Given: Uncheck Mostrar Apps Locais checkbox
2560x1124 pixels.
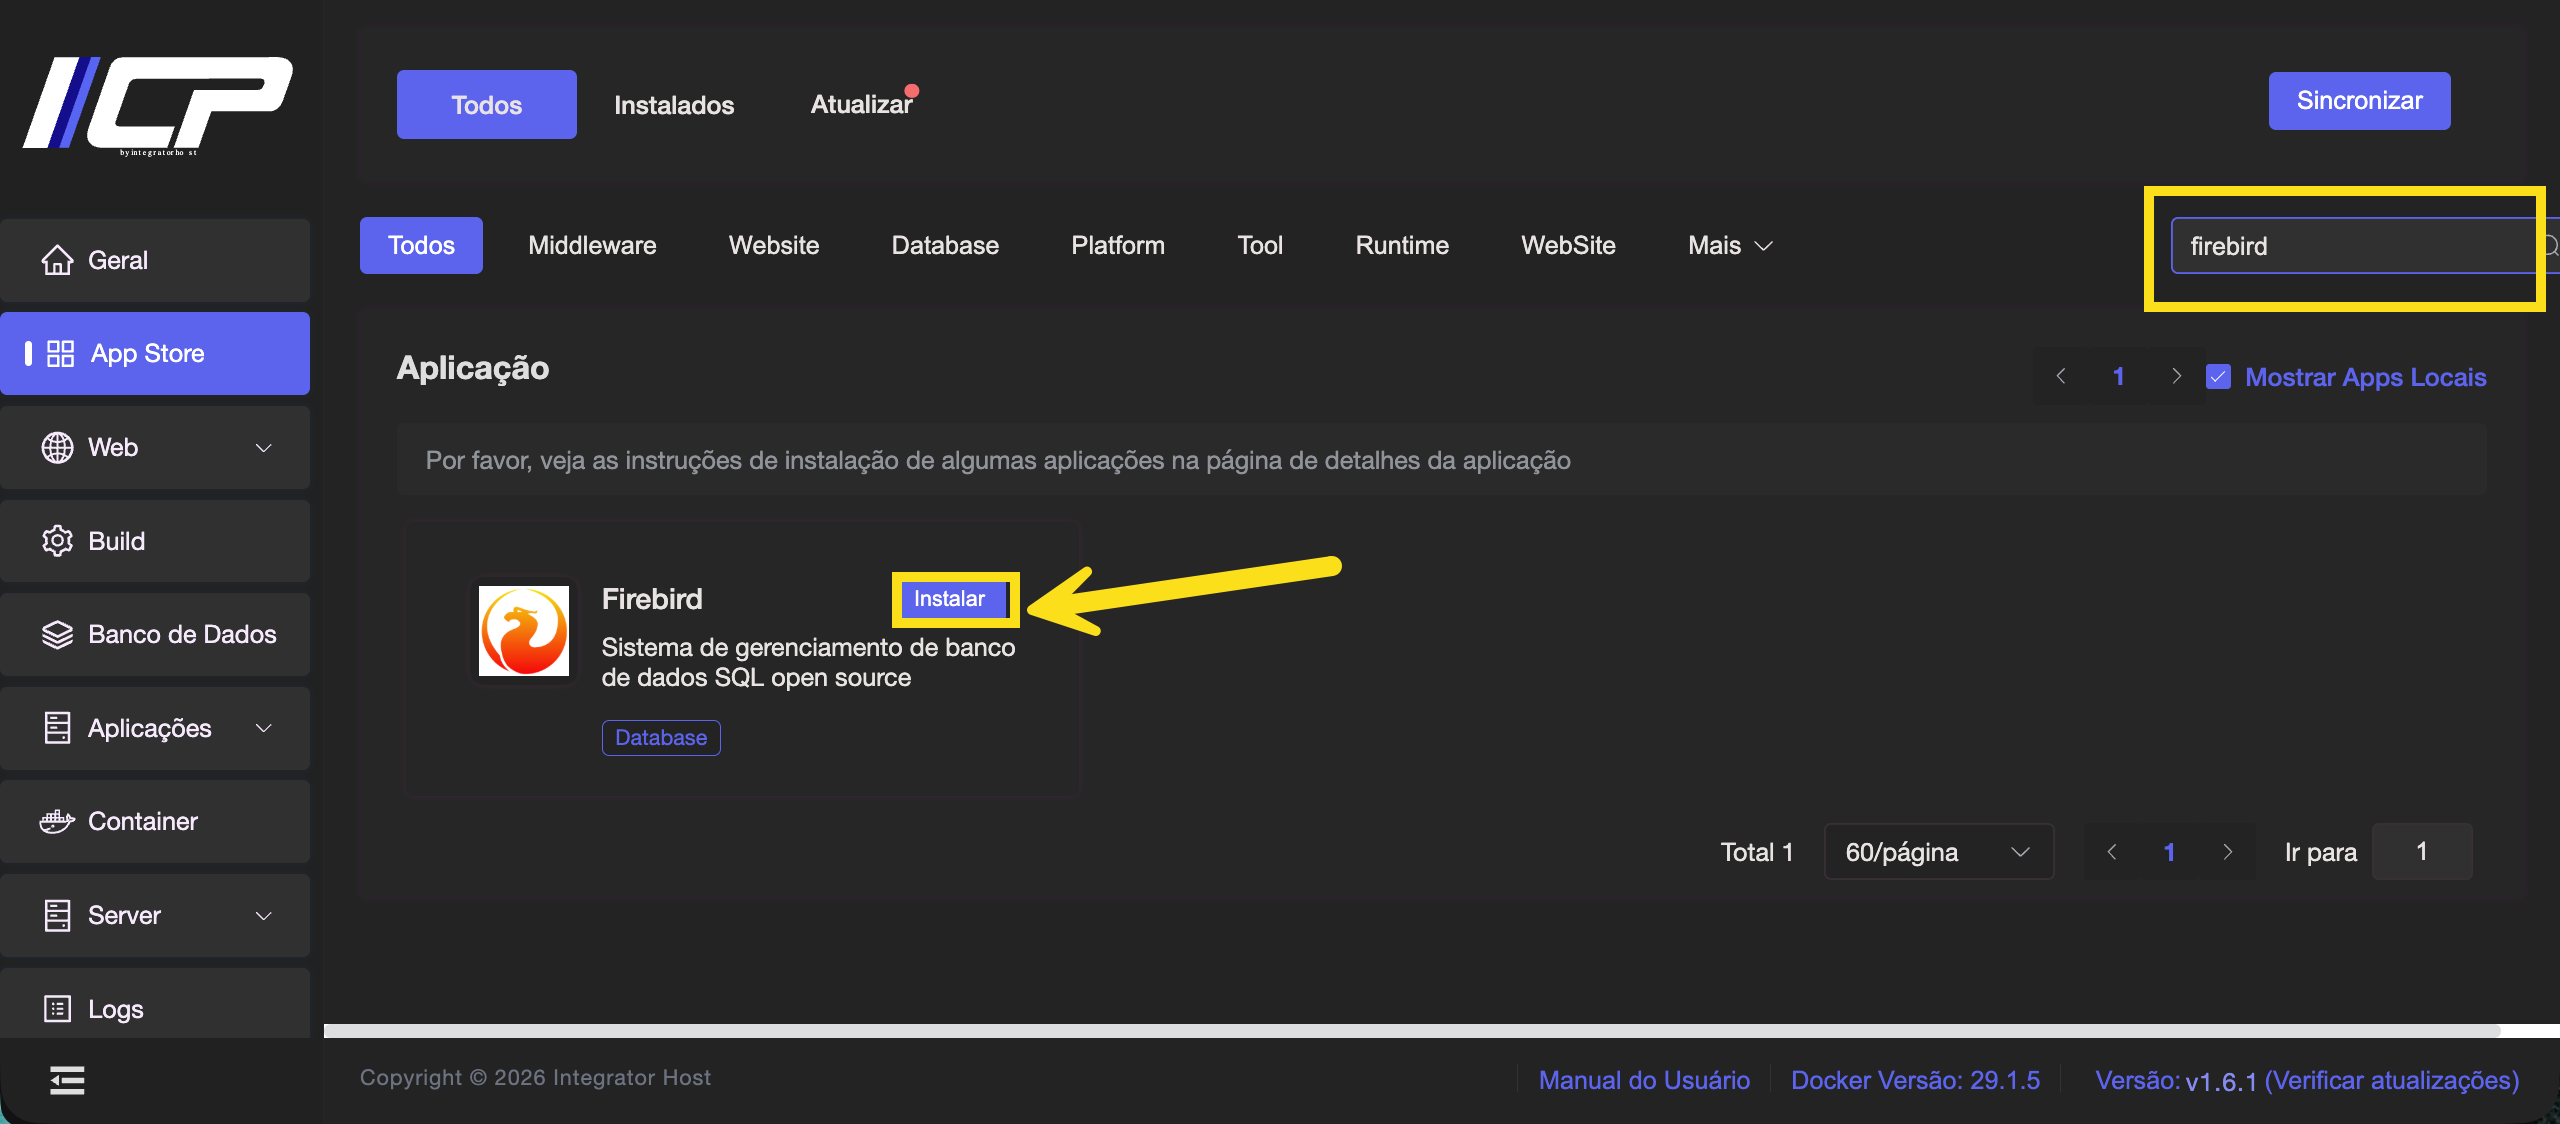Looking at the screenshot, I should pyautogui.click(x=2218, y=377).
